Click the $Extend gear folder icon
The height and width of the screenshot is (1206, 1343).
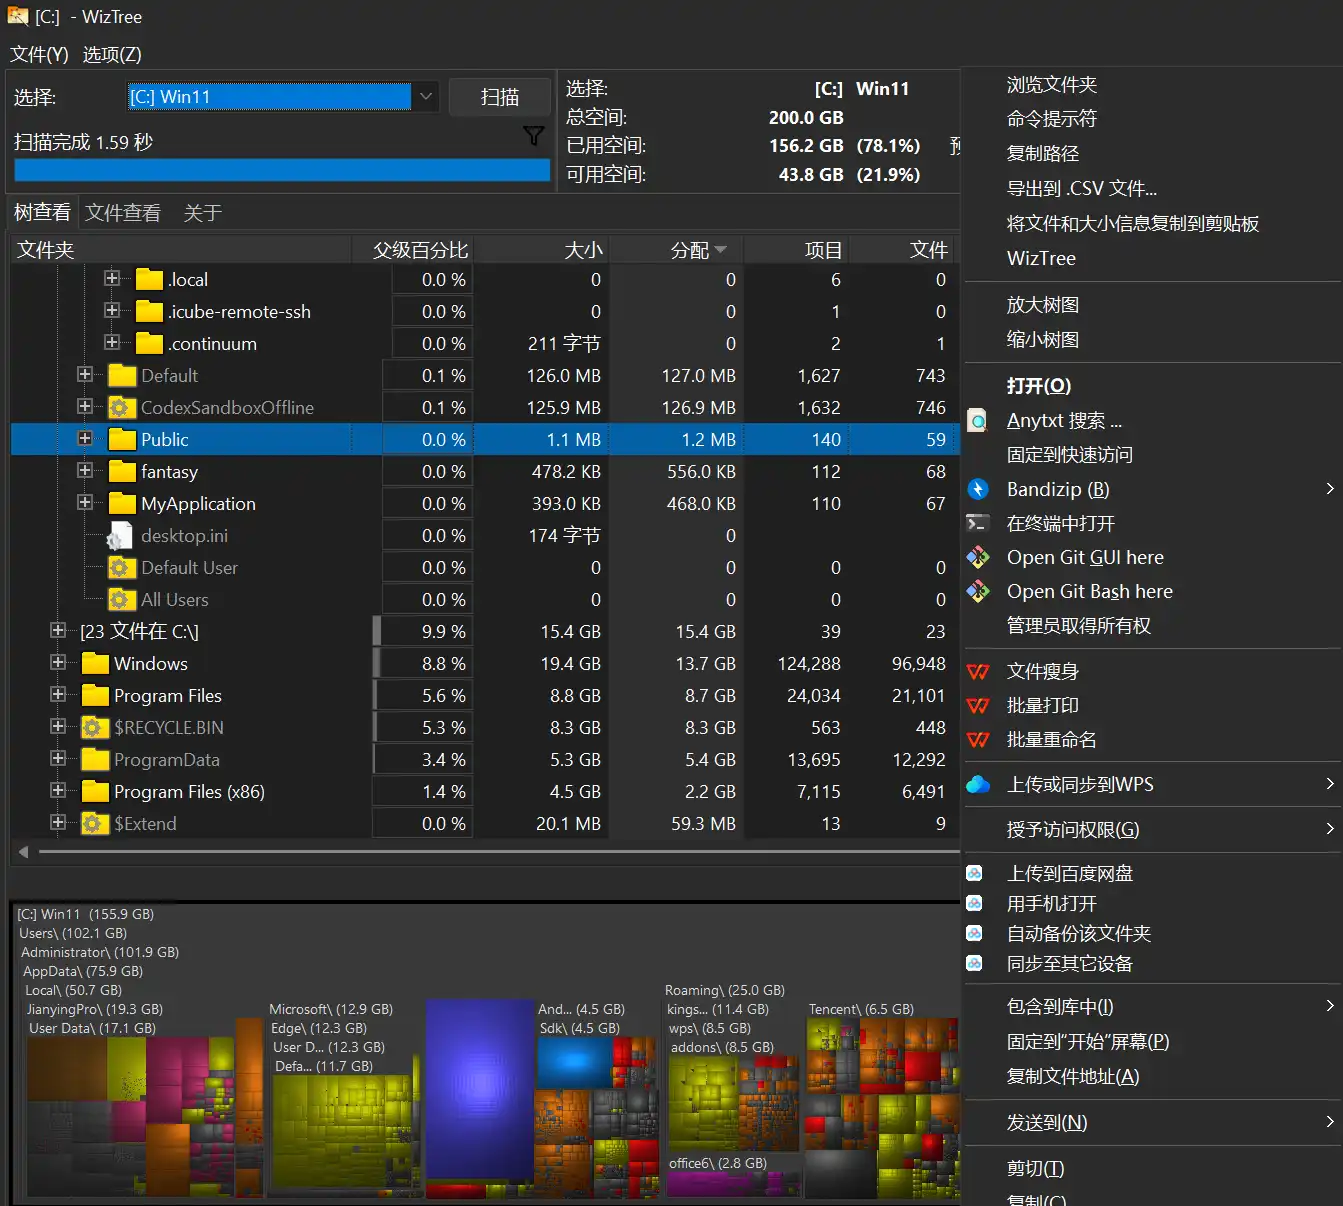[95, 823]
